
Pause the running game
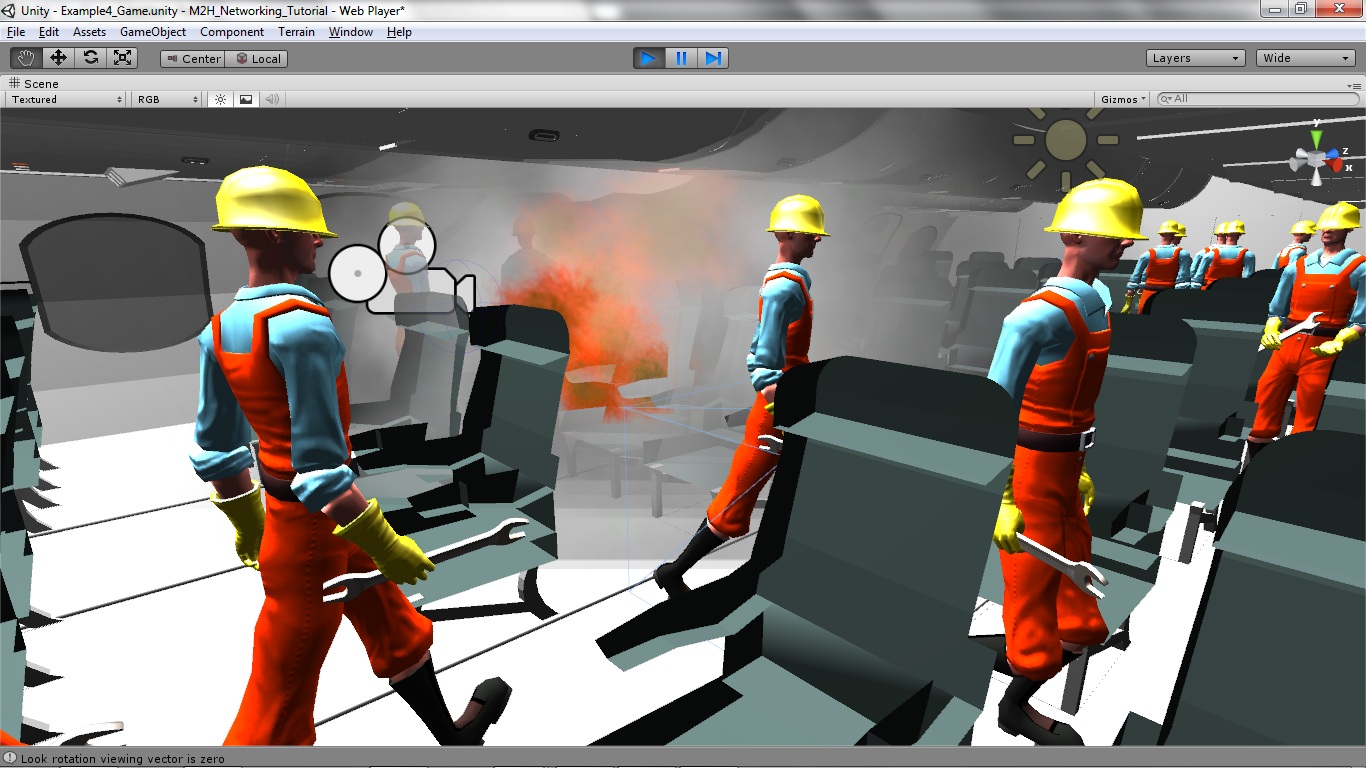tap(681, 58)
